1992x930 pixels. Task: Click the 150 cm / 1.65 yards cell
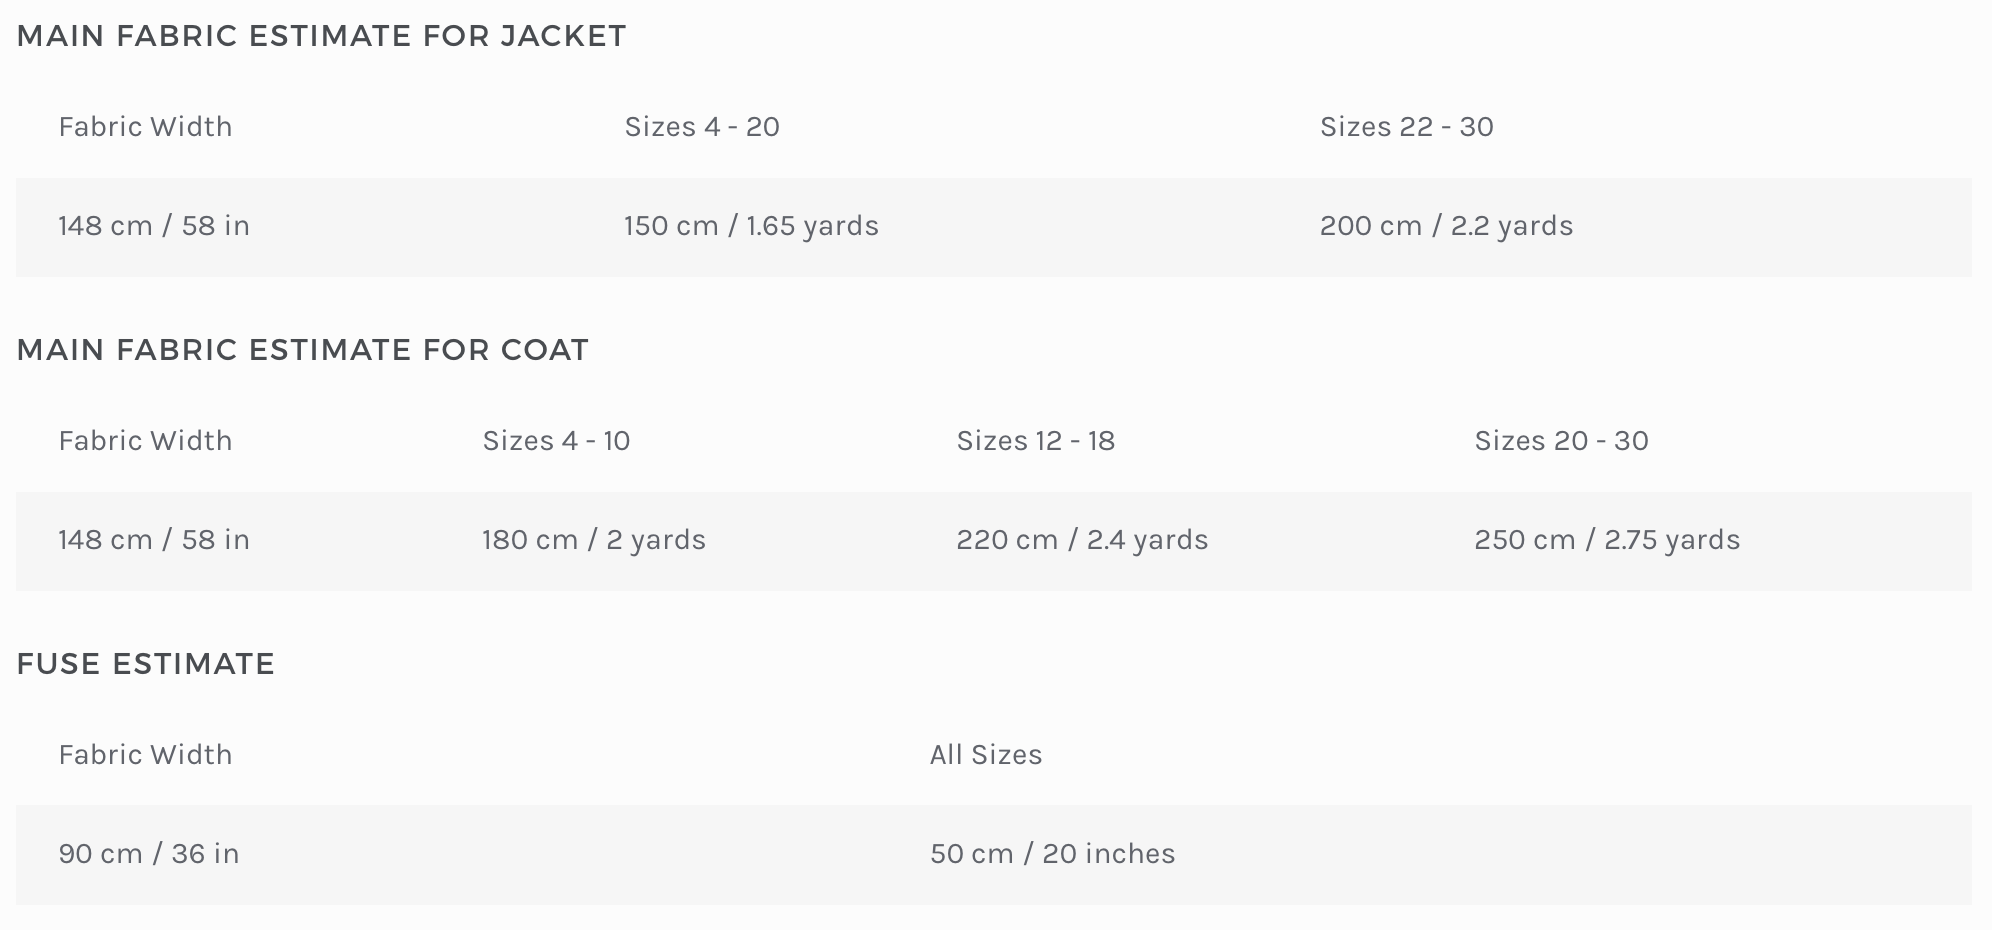[x=751, y=226]
